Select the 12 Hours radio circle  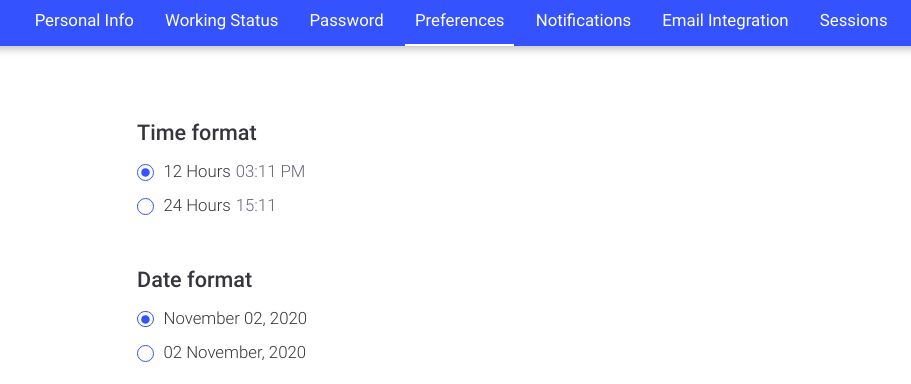[145, 173]
